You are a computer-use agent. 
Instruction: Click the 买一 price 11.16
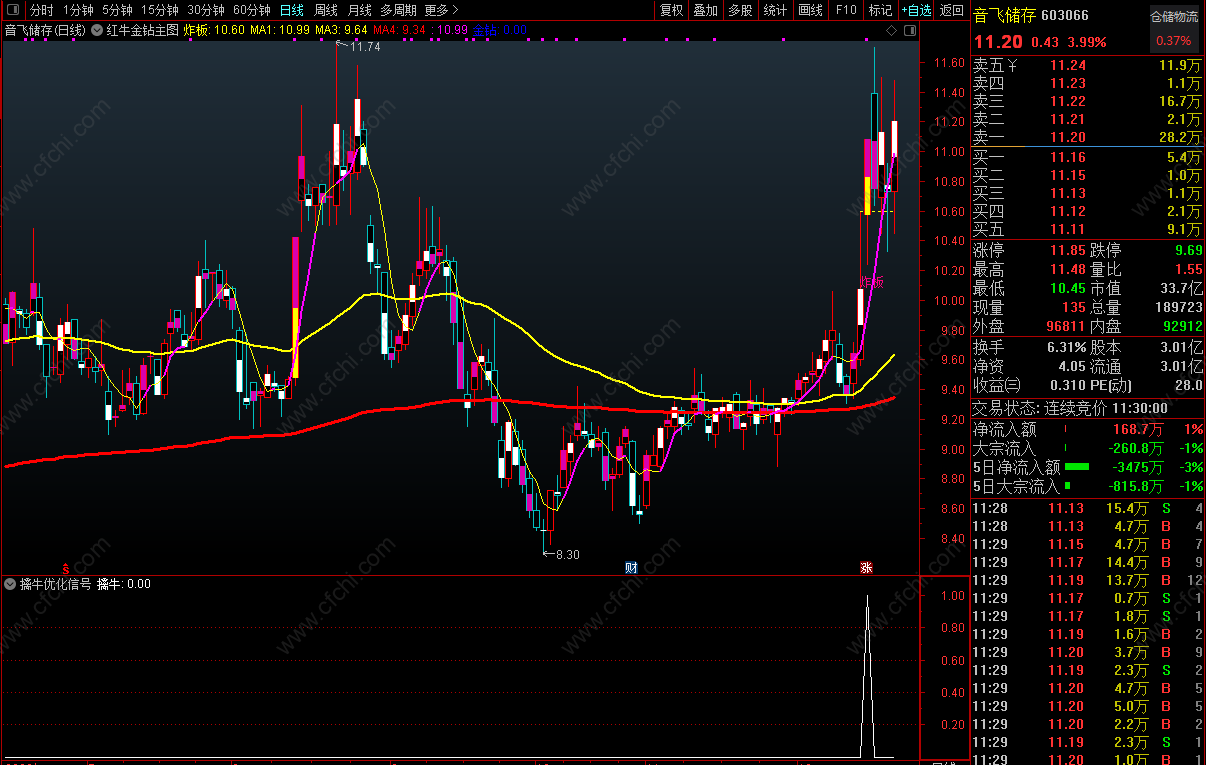[1068, 158]
